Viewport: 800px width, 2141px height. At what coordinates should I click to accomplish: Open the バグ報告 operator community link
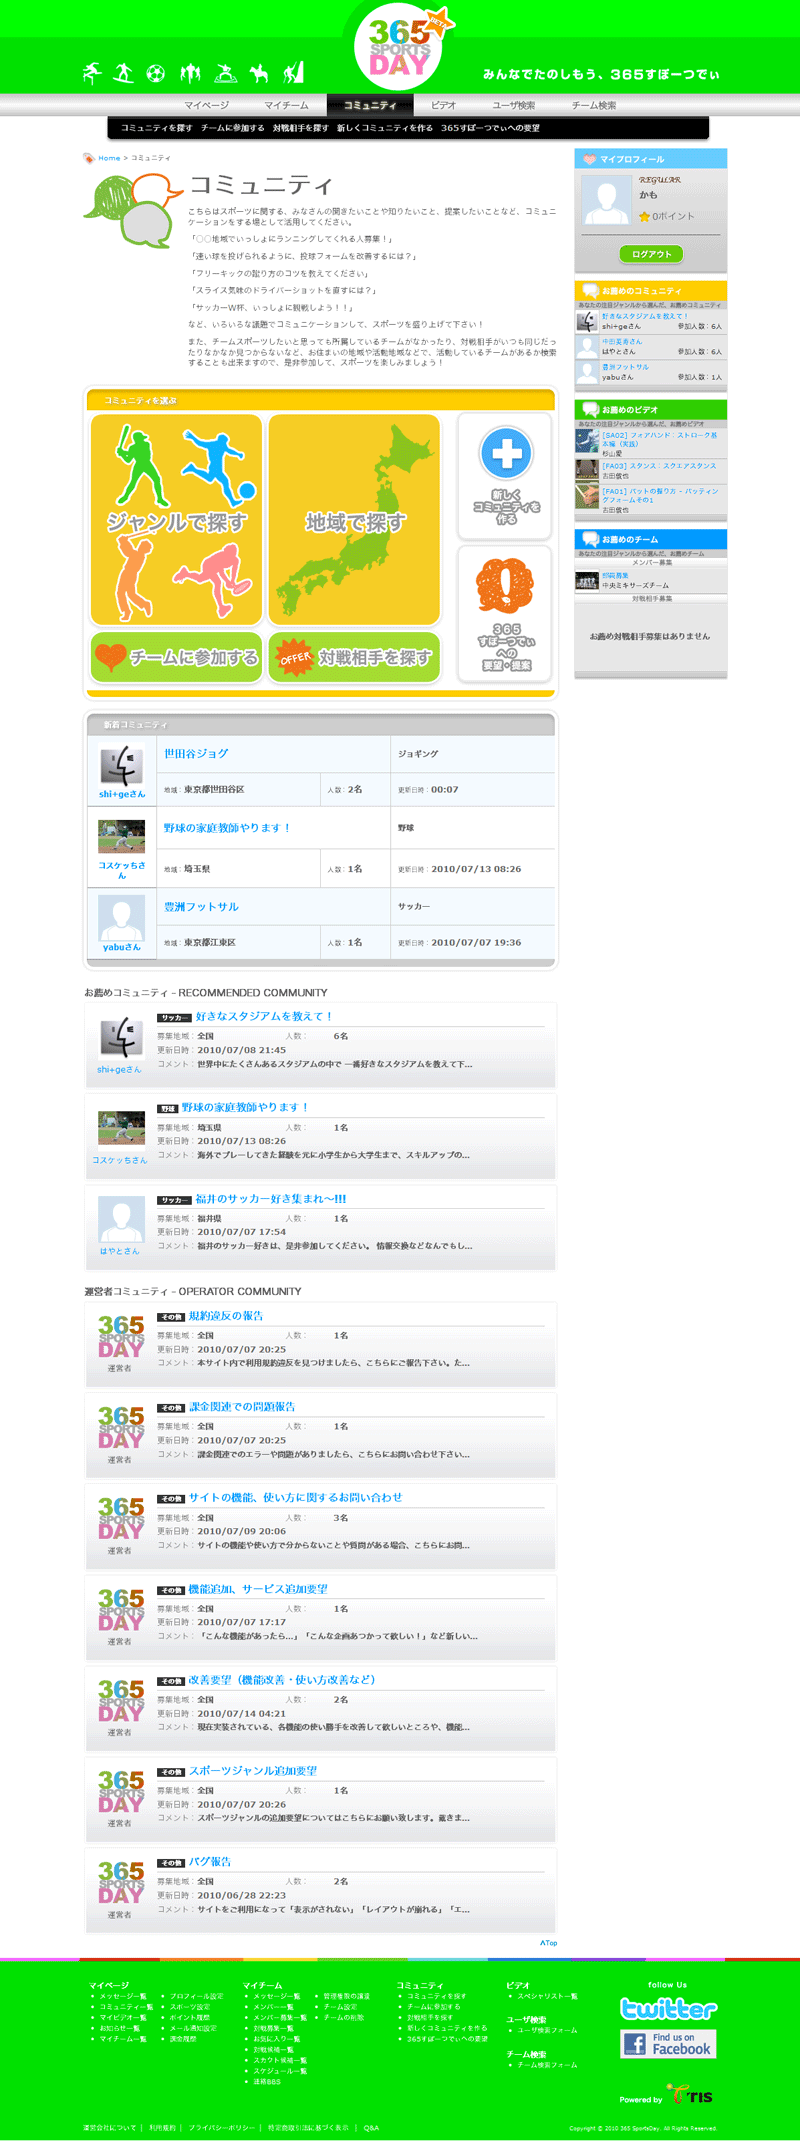[210, 1861]
